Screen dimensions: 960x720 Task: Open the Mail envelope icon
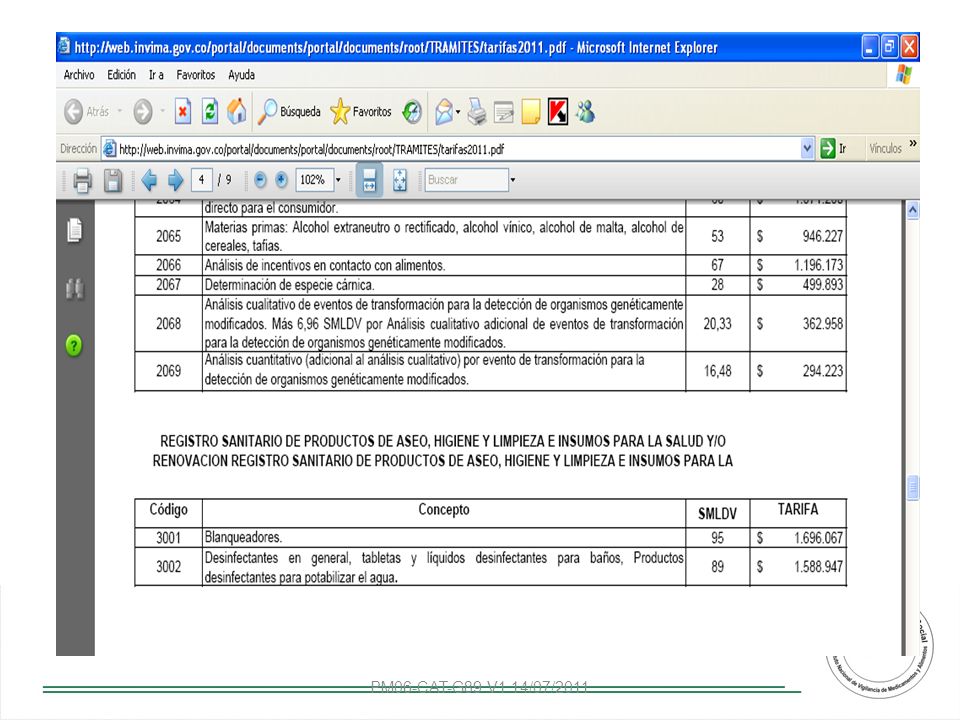444,112
